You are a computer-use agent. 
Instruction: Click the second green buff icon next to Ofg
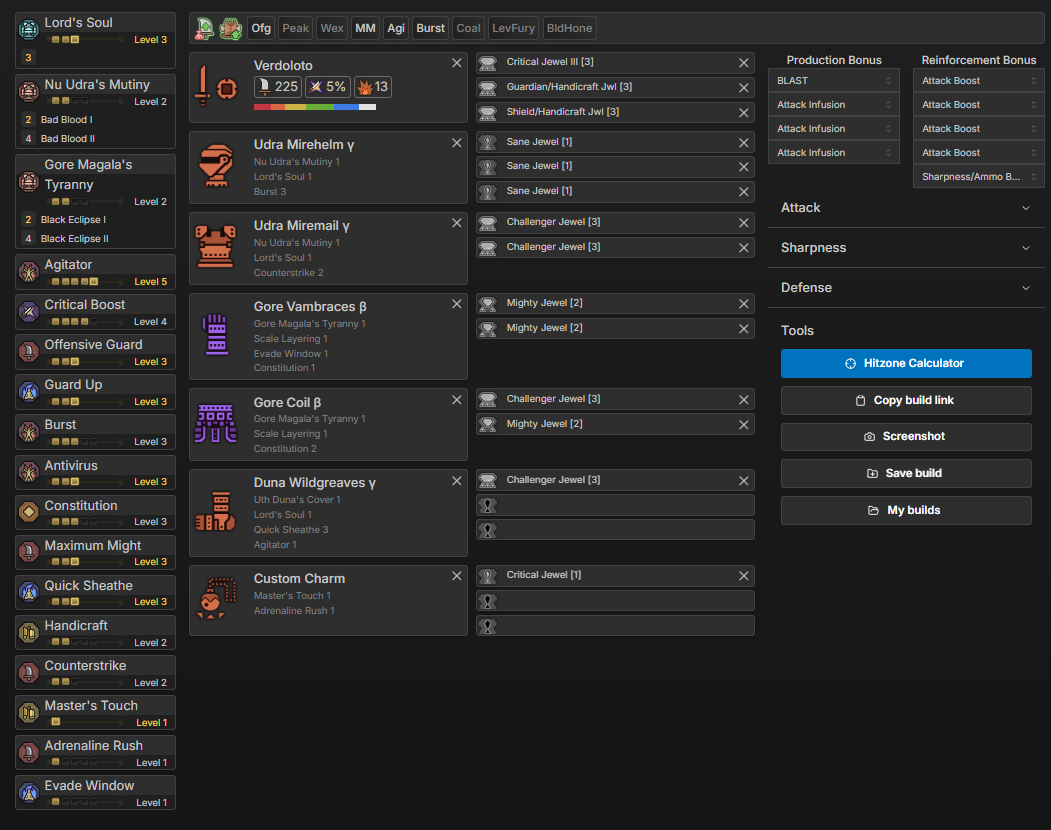231,28
